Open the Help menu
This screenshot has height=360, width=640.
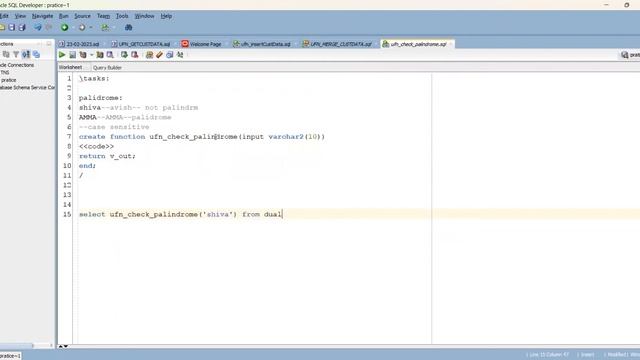click(x=166, y=16)
